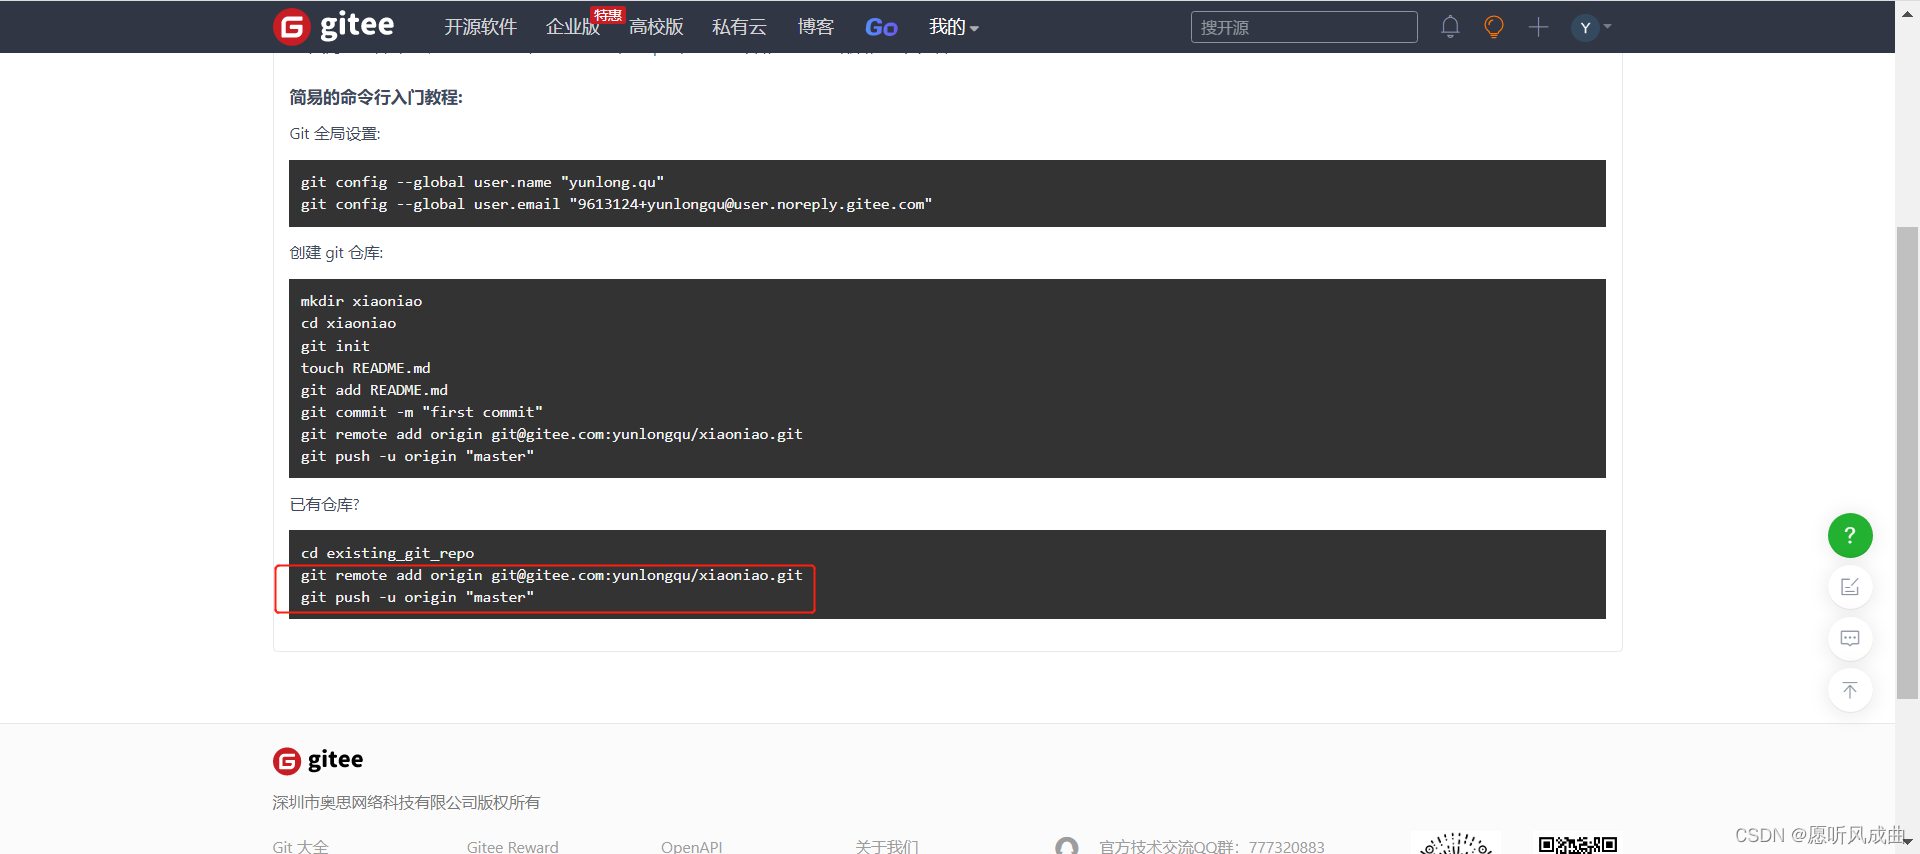
Task: Open the chat message floating icon
Action: pyautogui.click(x=1850, y=638)
